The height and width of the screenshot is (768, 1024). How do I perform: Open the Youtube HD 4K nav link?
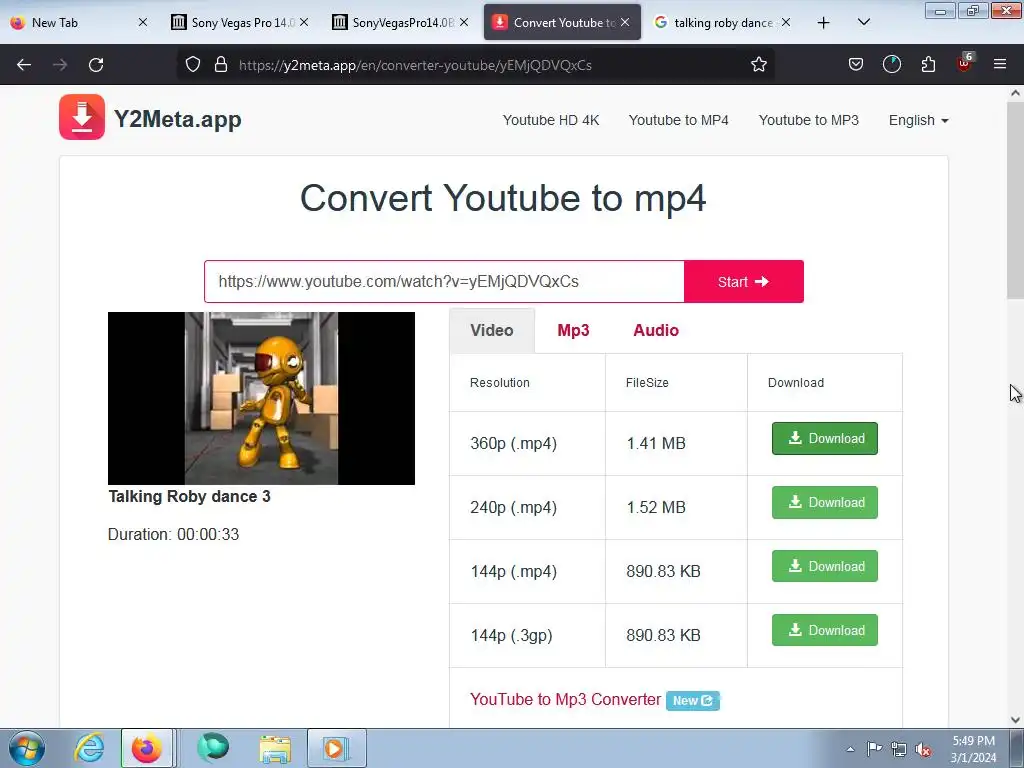(551, 120)
